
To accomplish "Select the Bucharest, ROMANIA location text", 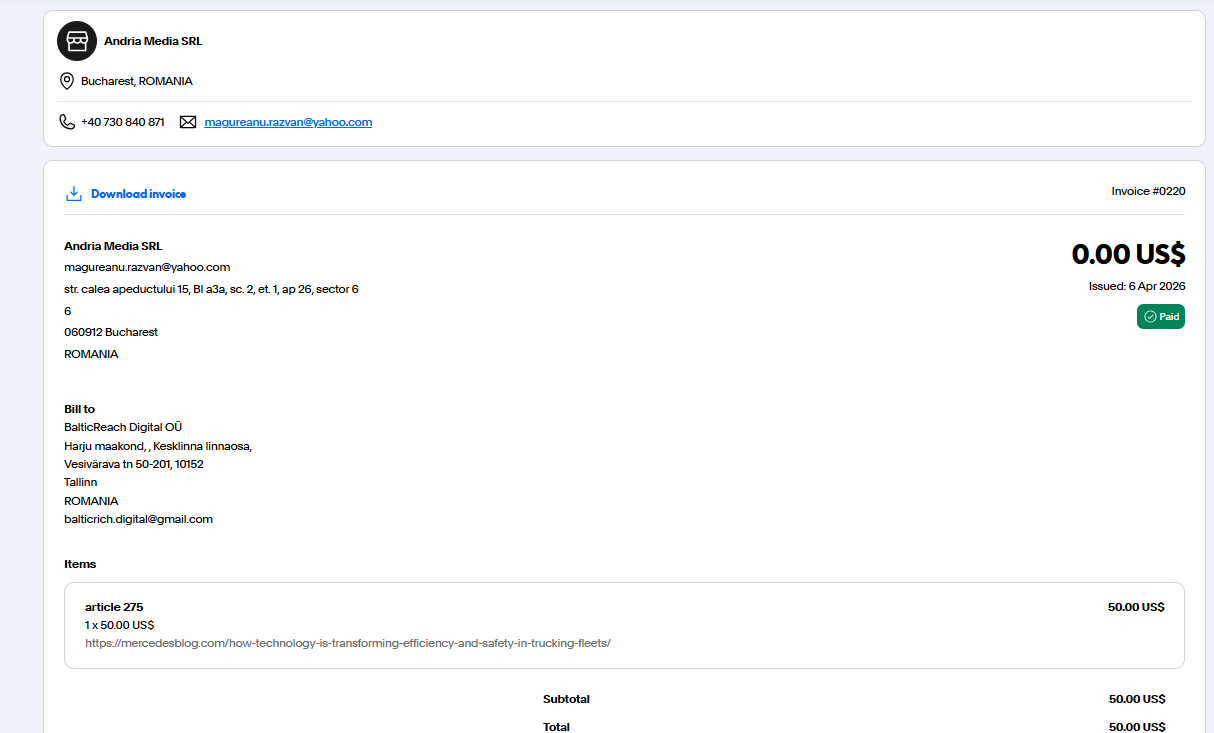I will (137, 81).
